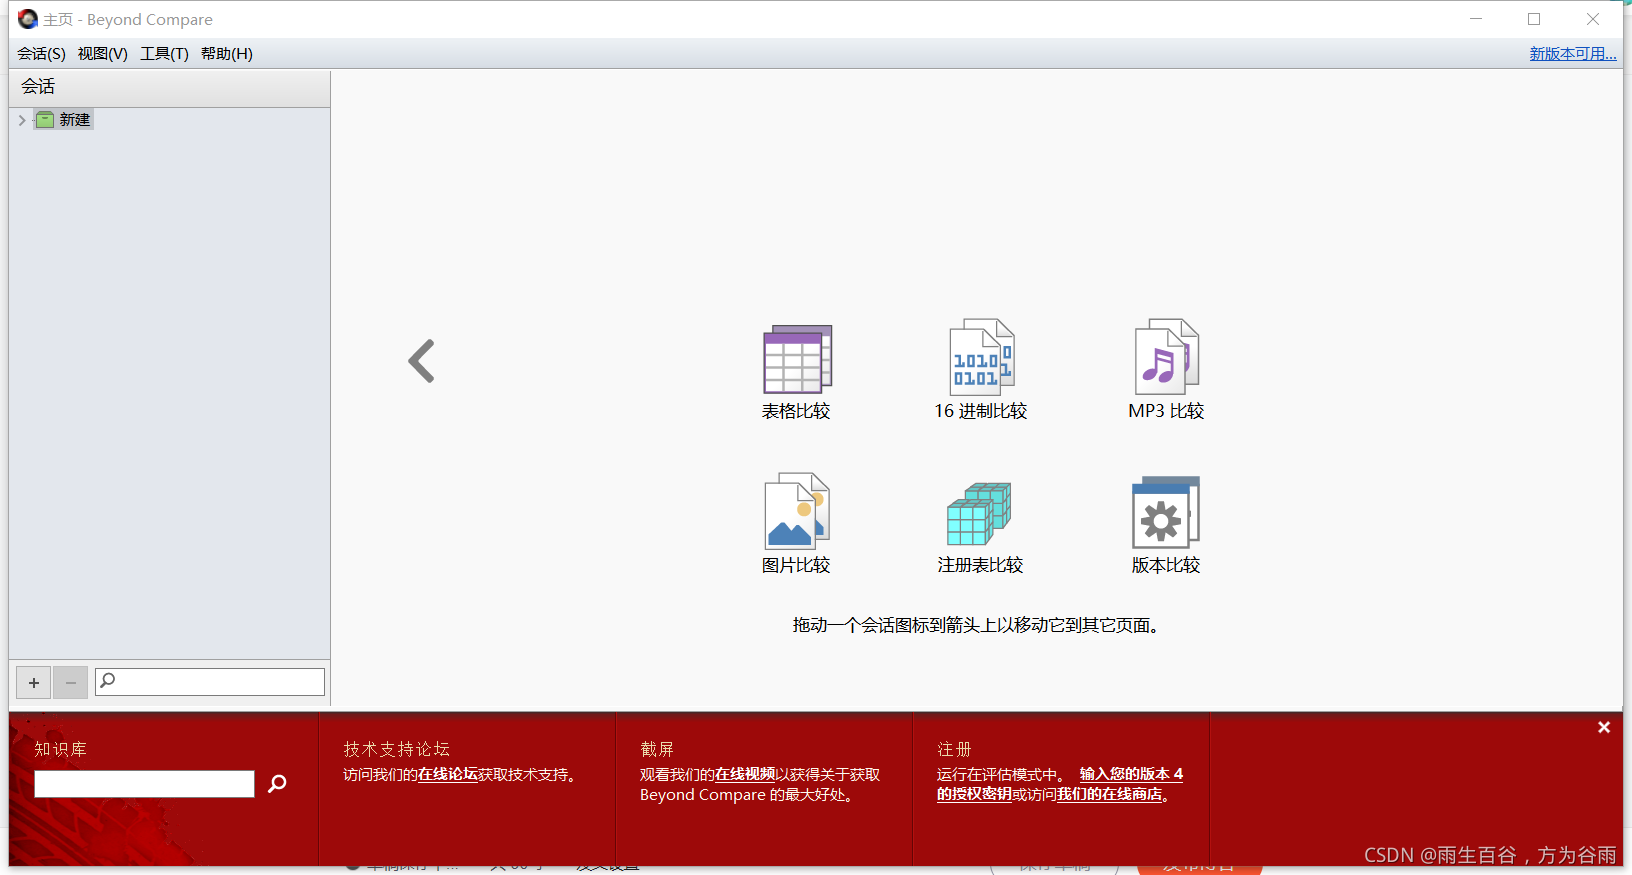Image resolution: width=1632 pixels, height=875 pixels.
Task: Maximize the Beyond Compare window
Action: click(x=1534, y=19)
